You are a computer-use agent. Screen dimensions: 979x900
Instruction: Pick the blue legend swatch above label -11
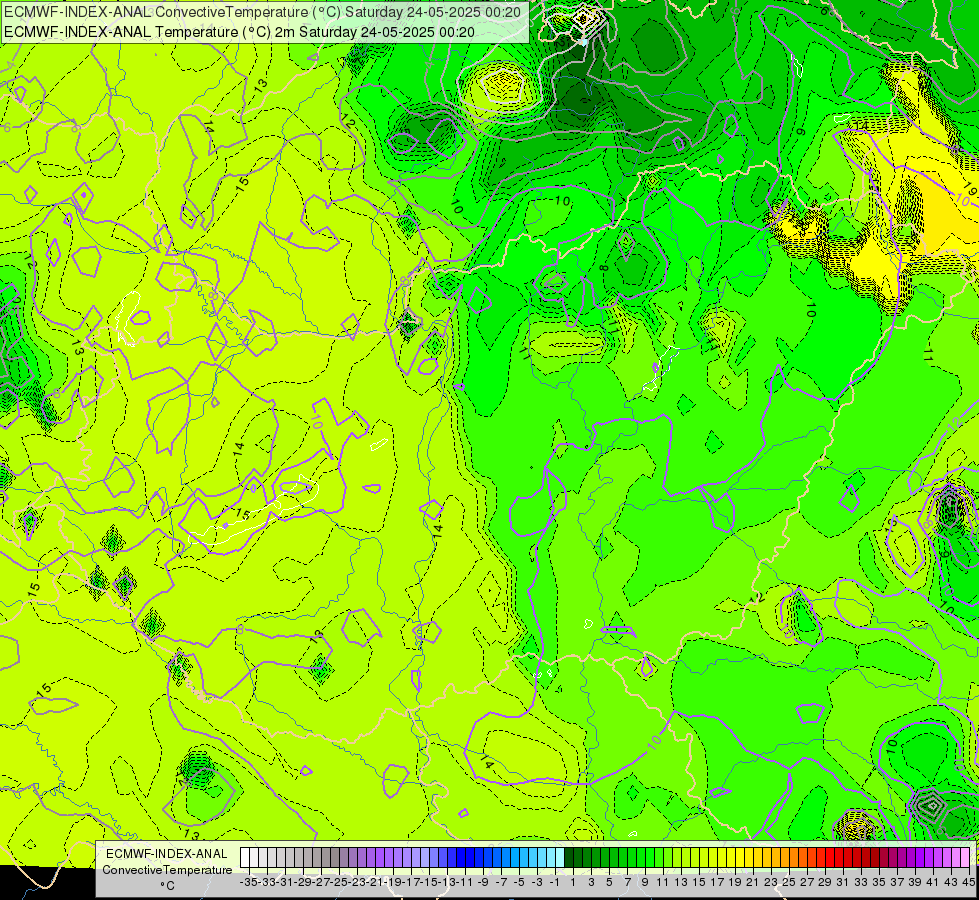pyautogui.click(x=461, y=858)
